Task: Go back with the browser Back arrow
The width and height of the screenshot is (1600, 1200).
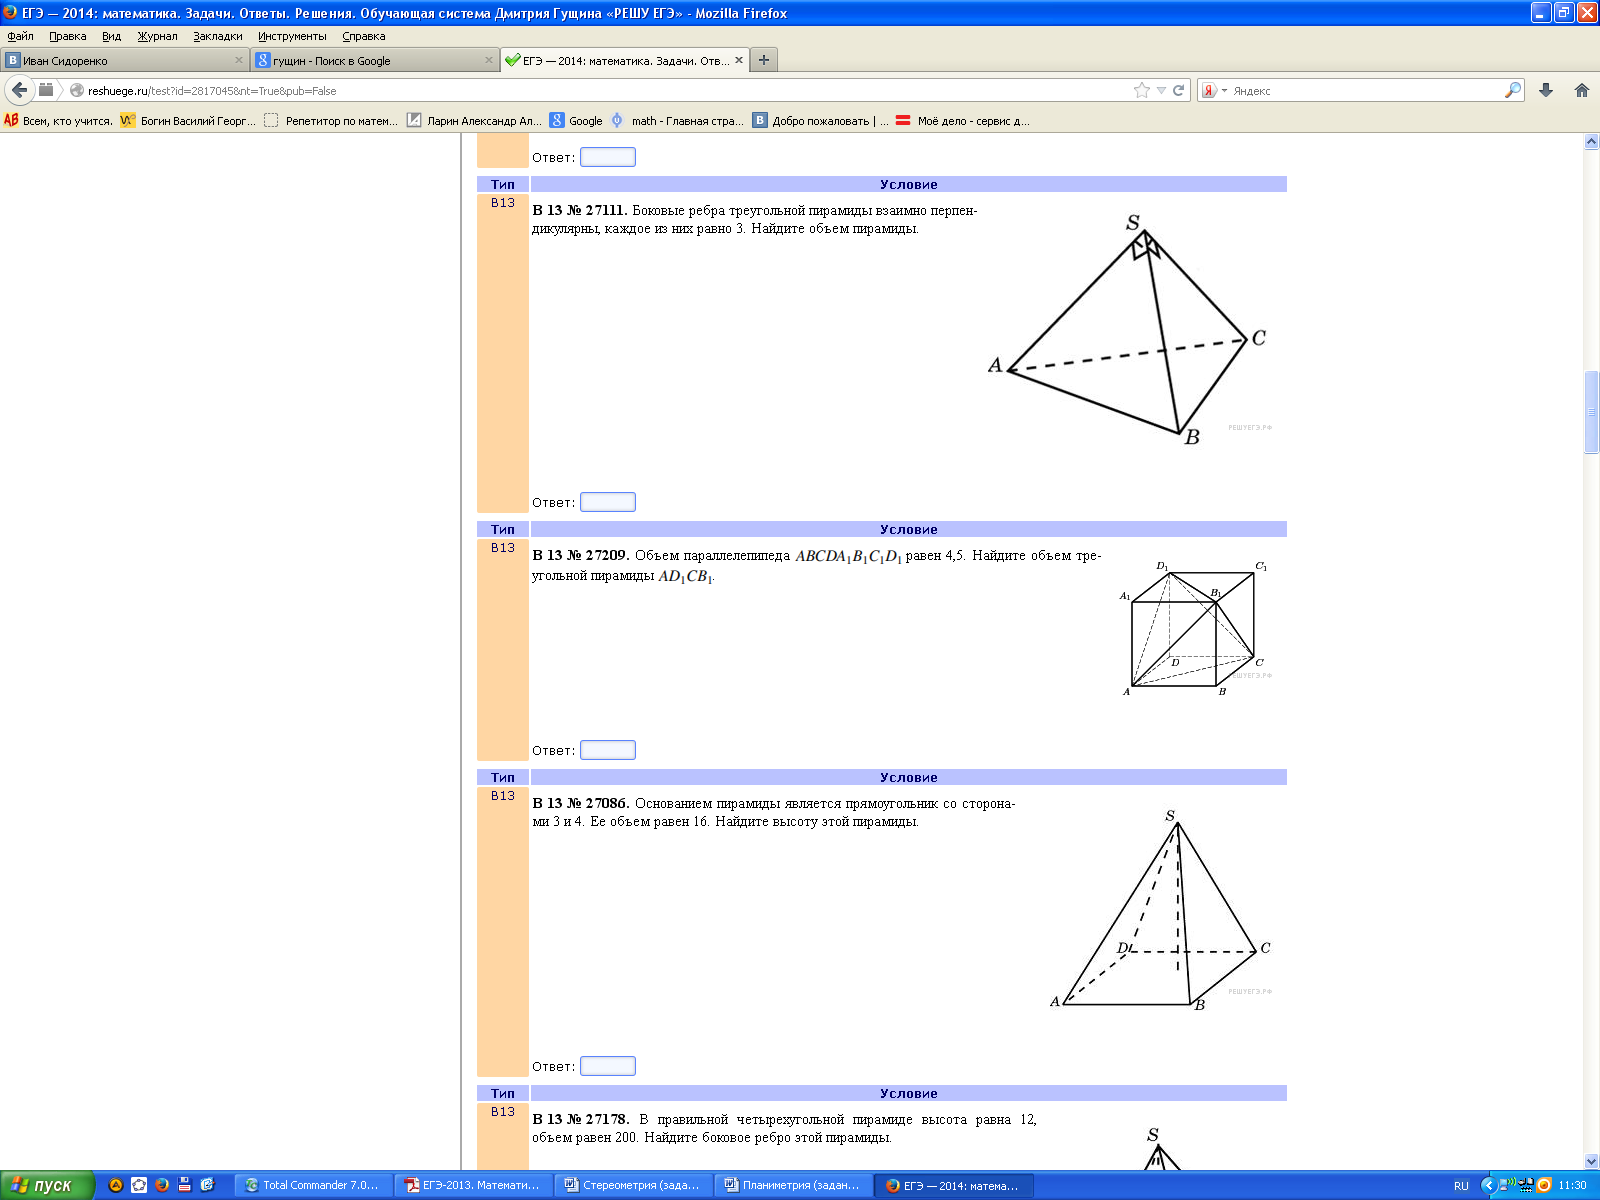Action: [19, 90]
